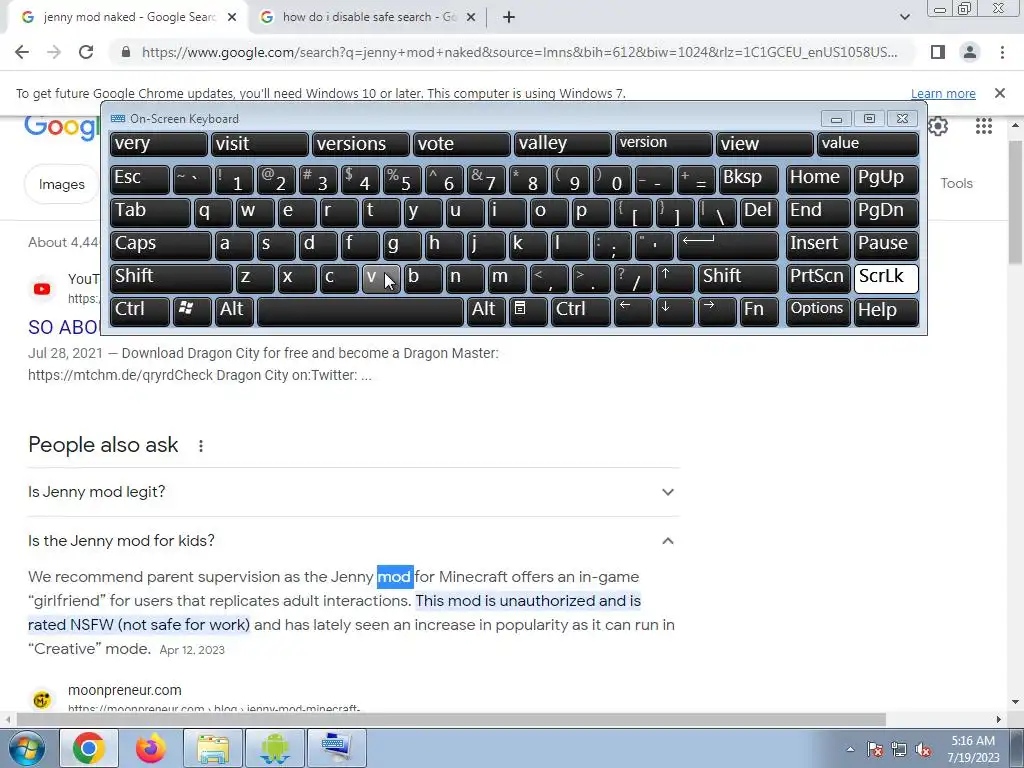Toggle the left Alt key
The image size is (1024, 768).
coord(234,312)
